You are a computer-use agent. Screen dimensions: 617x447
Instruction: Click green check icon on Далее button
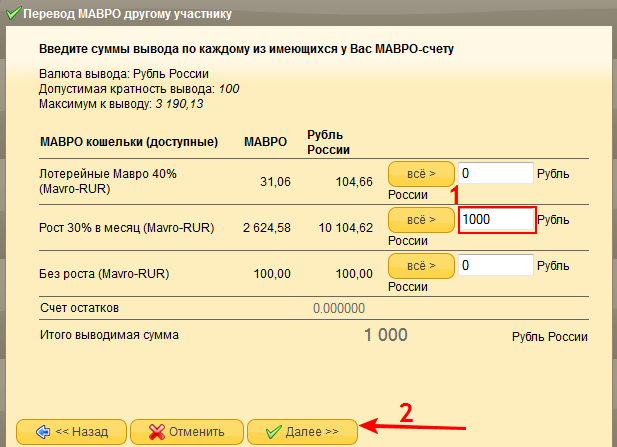pos(273,432)
